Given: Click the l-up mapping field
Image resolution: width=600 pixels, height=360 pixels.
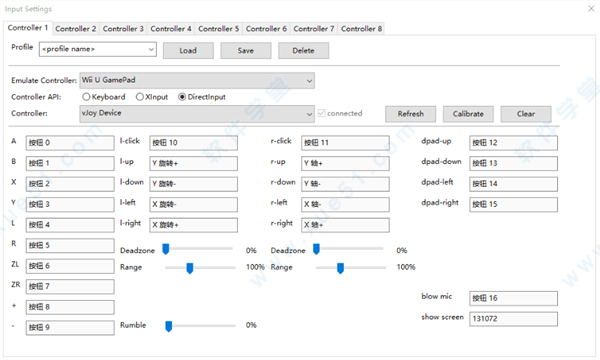Looking at the screenshot, I should click(193, 163).
